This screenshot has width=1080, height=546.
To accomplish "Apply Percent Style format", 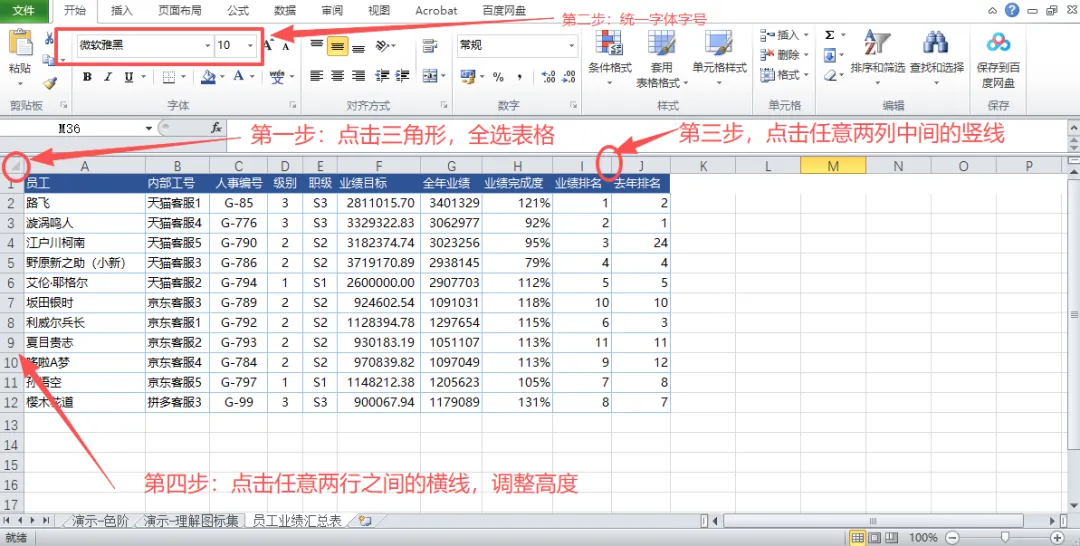I will [x=497, y=77].
